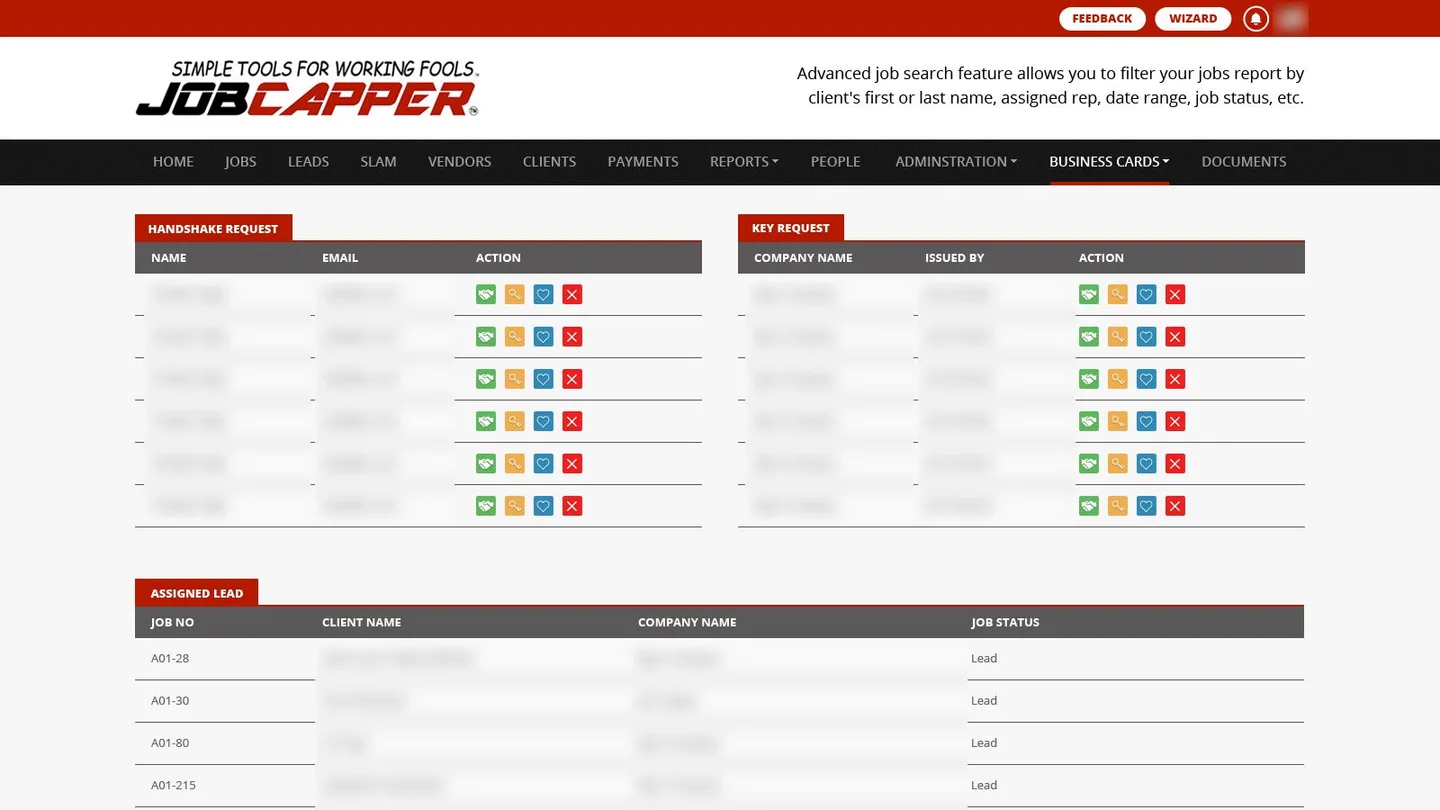Select job number A01-80
1440x810 pixels.
(x=170, y=743)
